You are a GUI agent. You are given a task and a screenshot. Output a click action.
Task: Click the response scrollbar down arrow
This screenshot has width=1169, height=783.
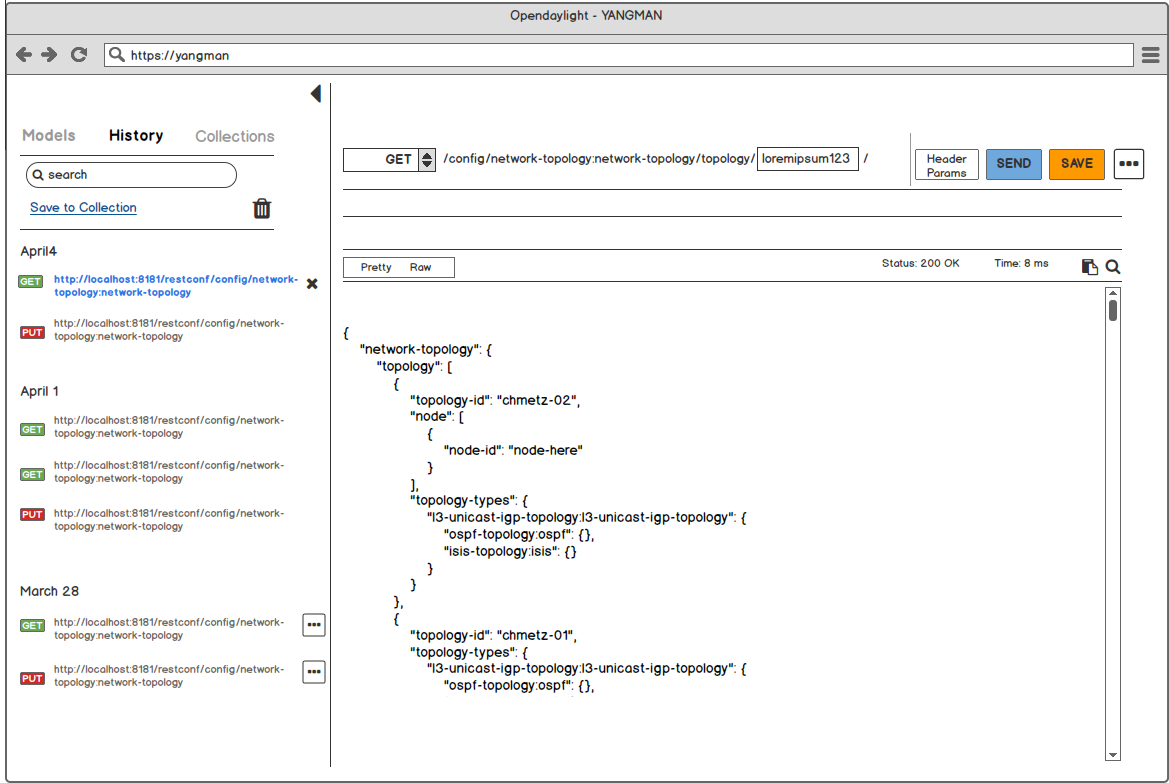tap(1113, 755)
